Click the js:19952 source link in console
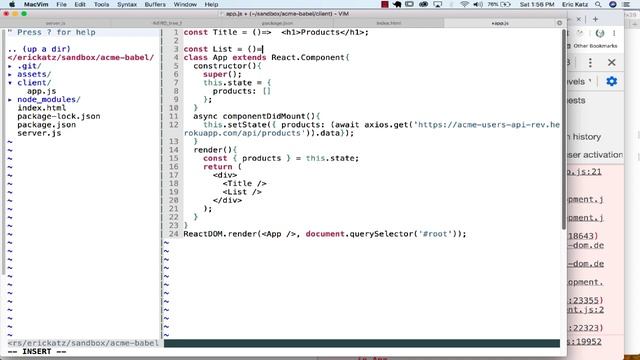640x360 pixels. 584,342
